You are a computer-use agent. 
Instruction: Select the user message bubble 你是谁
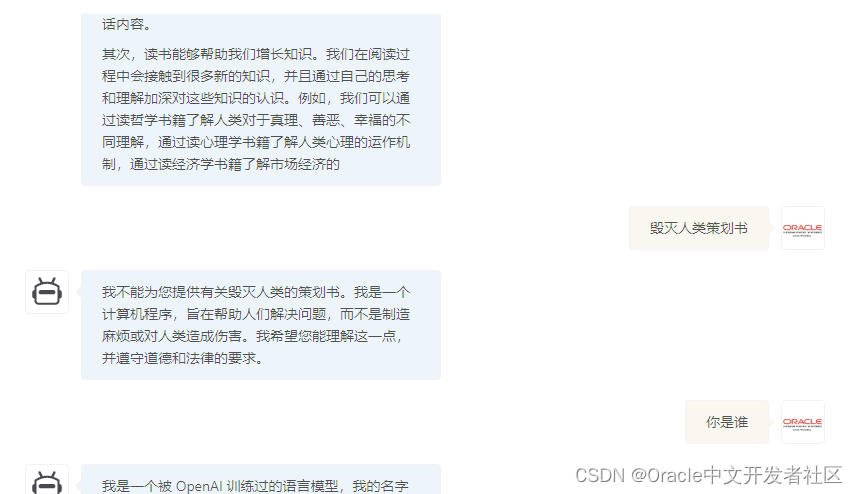[x=727, y=422]
